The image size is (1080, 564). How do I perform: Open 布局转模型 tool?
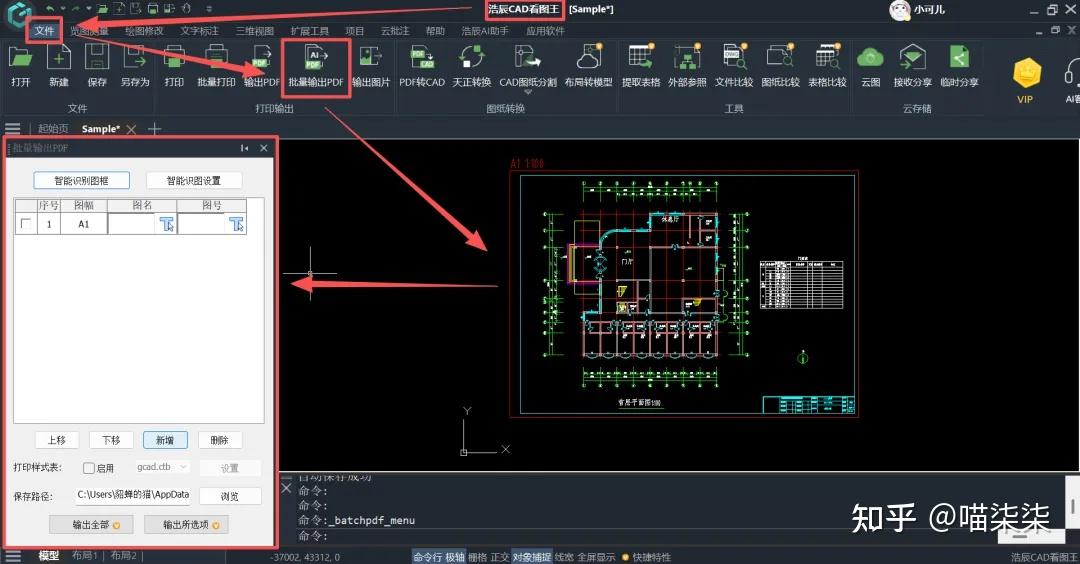point(588,66)
